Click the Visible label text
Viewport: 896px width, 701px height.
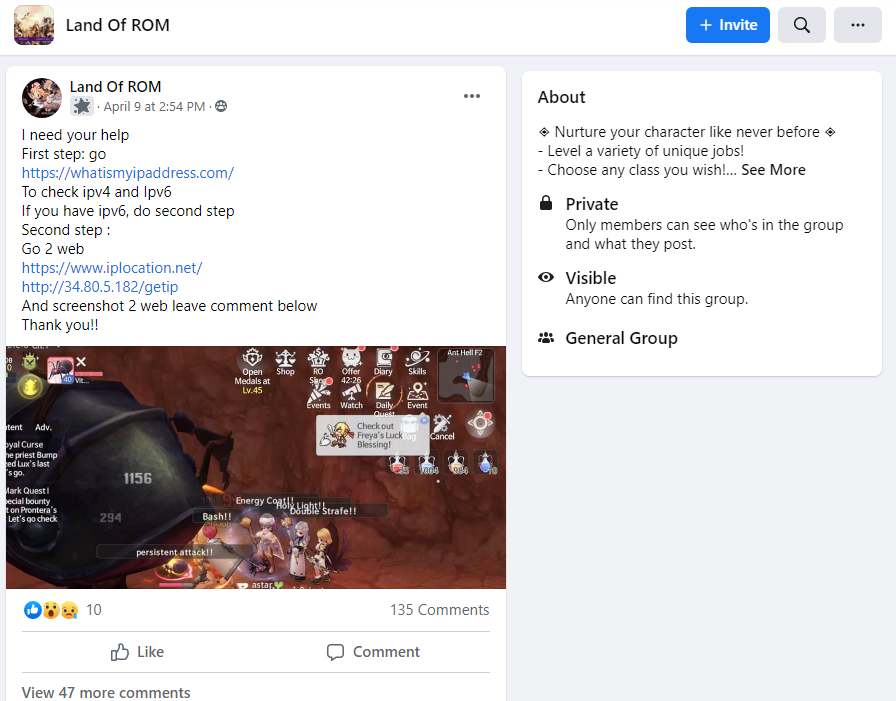(x=591, y=278)
